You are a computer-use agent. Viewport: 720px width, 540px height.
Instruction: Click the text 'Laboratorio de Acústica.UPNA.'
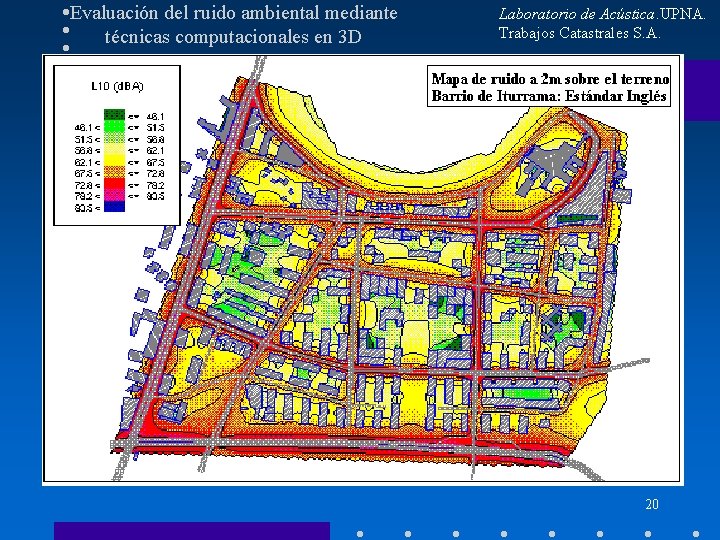coord(602,14)
